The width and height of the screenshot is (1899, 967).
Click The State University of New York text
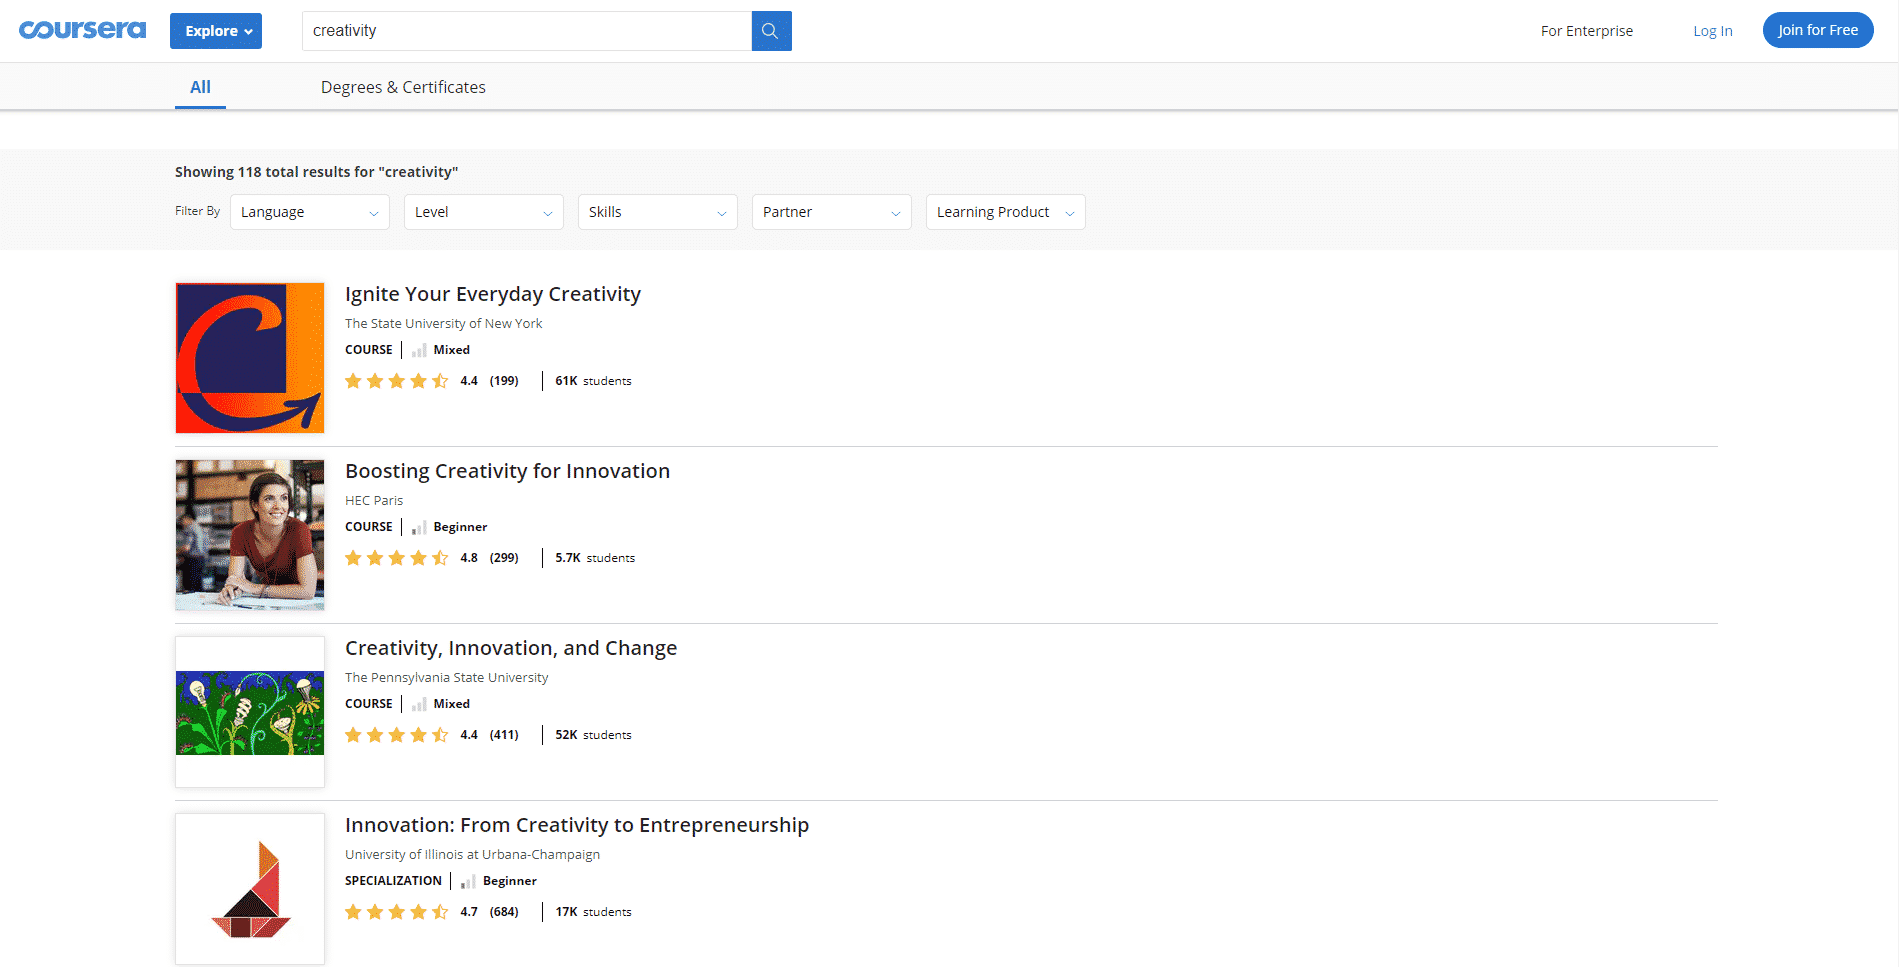click(444, 323)
